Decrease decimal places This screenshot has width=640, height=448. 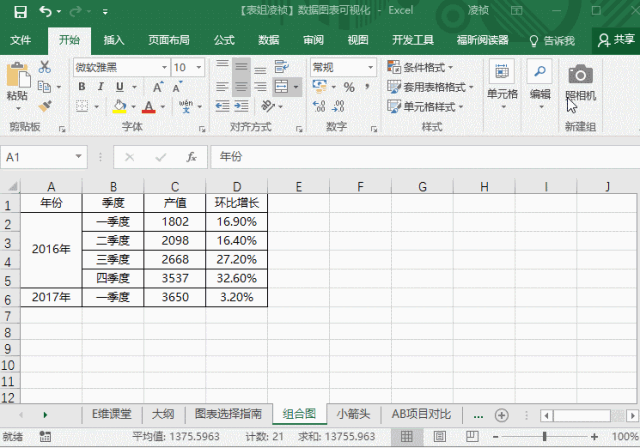pos(338,106)
